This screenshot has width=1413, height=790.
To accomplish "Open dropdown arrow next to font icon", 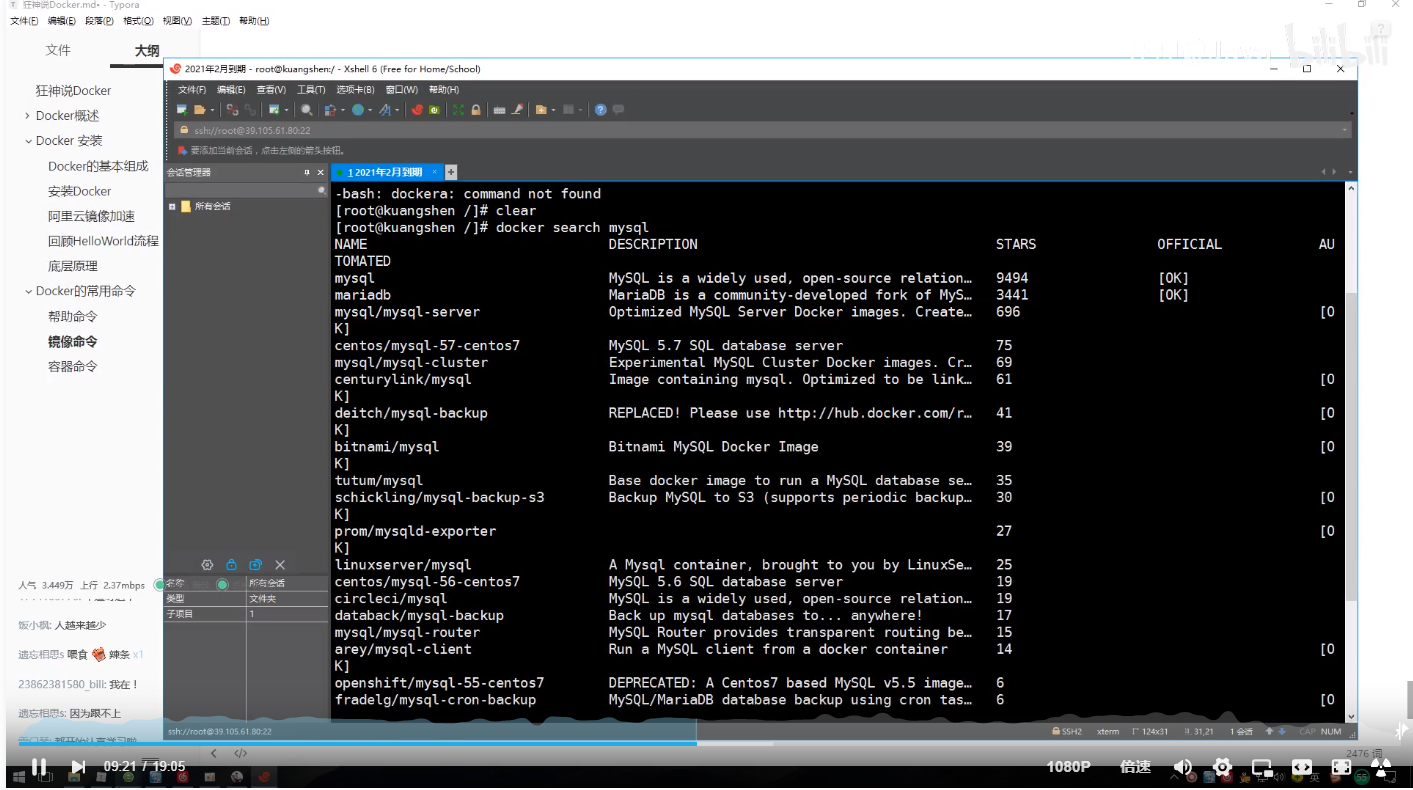I will (397, 110).
